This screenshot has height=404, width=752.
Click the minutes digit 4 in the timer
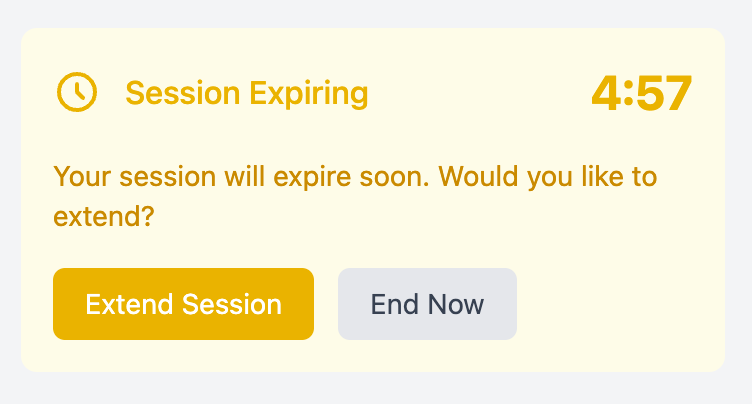[606, 93]
